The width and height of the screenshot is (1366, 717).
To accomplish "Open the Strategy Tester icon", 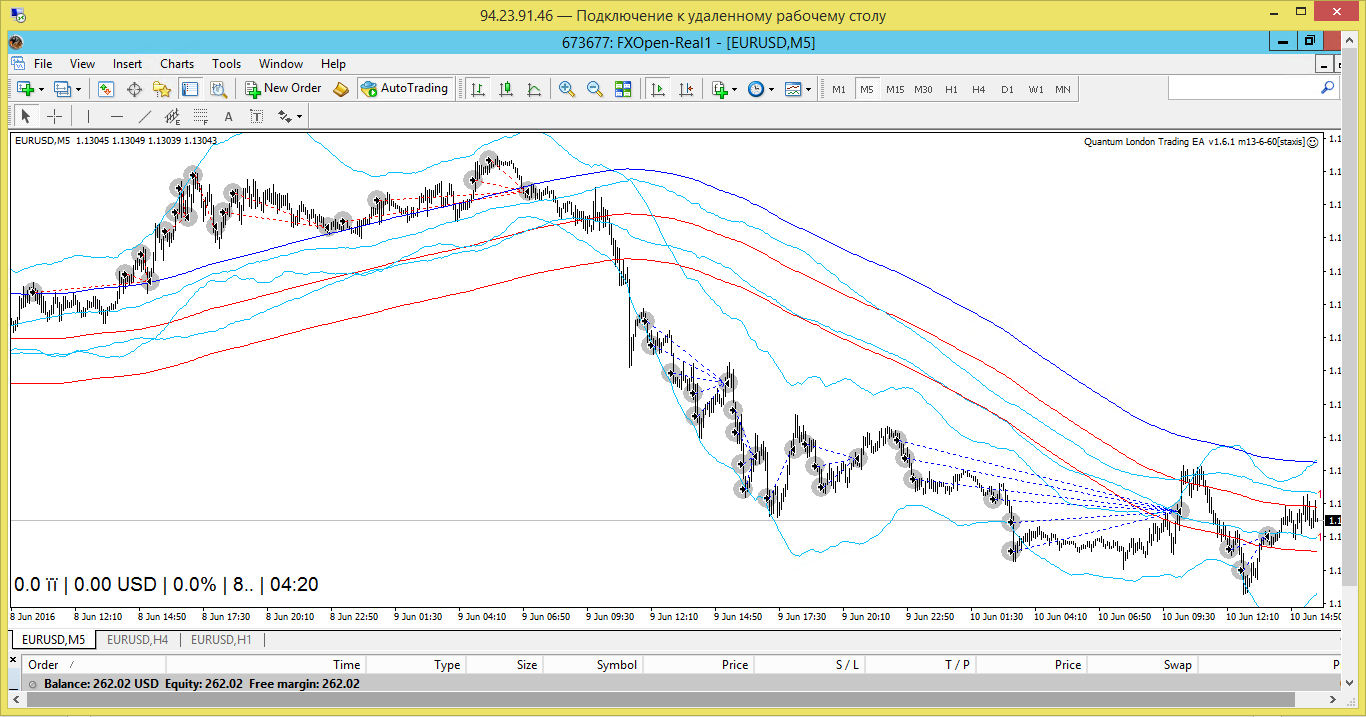I will click(x=218, y=89).
